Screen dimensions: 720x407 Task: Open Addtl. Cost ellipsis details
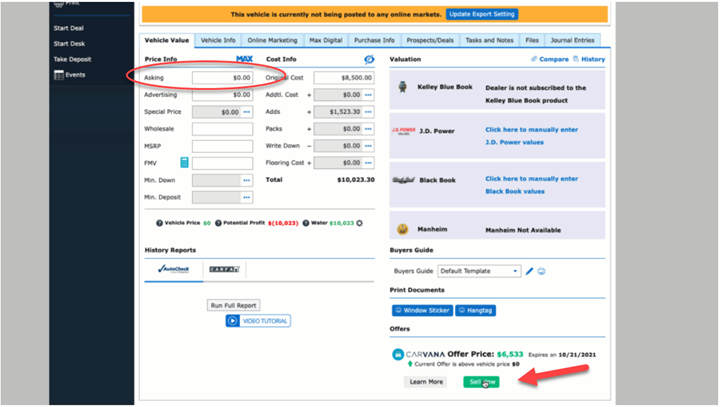(x=368, y=95)
